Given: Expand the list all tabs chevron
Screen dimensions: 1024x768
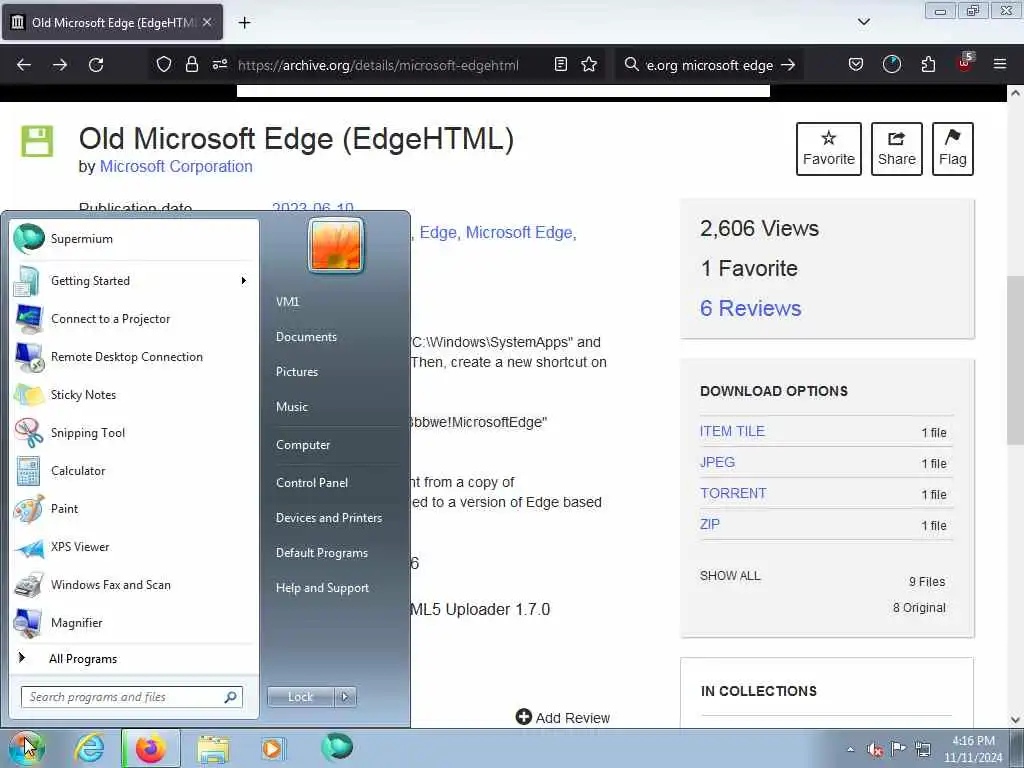Looking at the screenshot, I should point(863,22).
